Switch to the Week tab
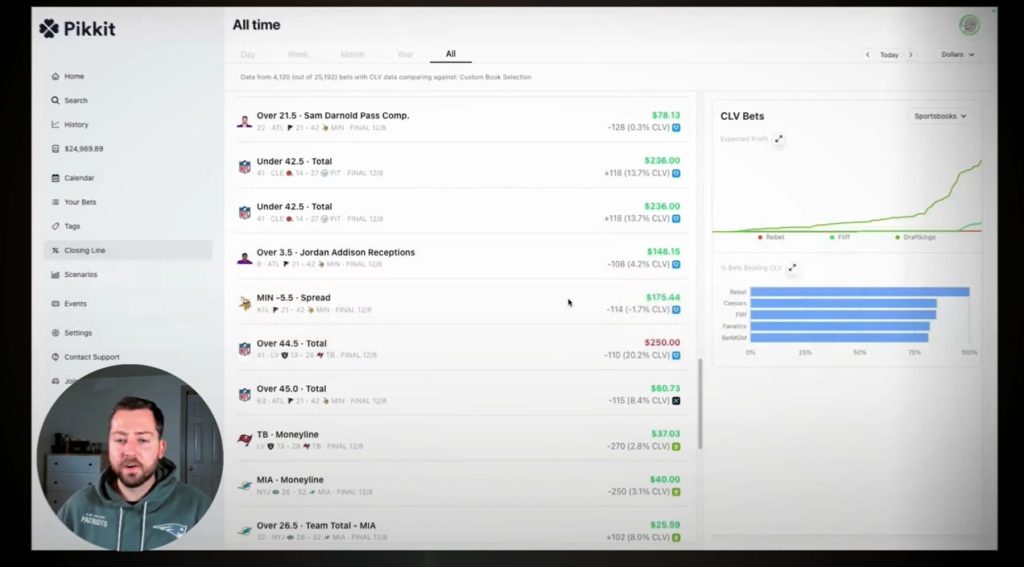Viewport: 1024px width, 567px height. 298,54
